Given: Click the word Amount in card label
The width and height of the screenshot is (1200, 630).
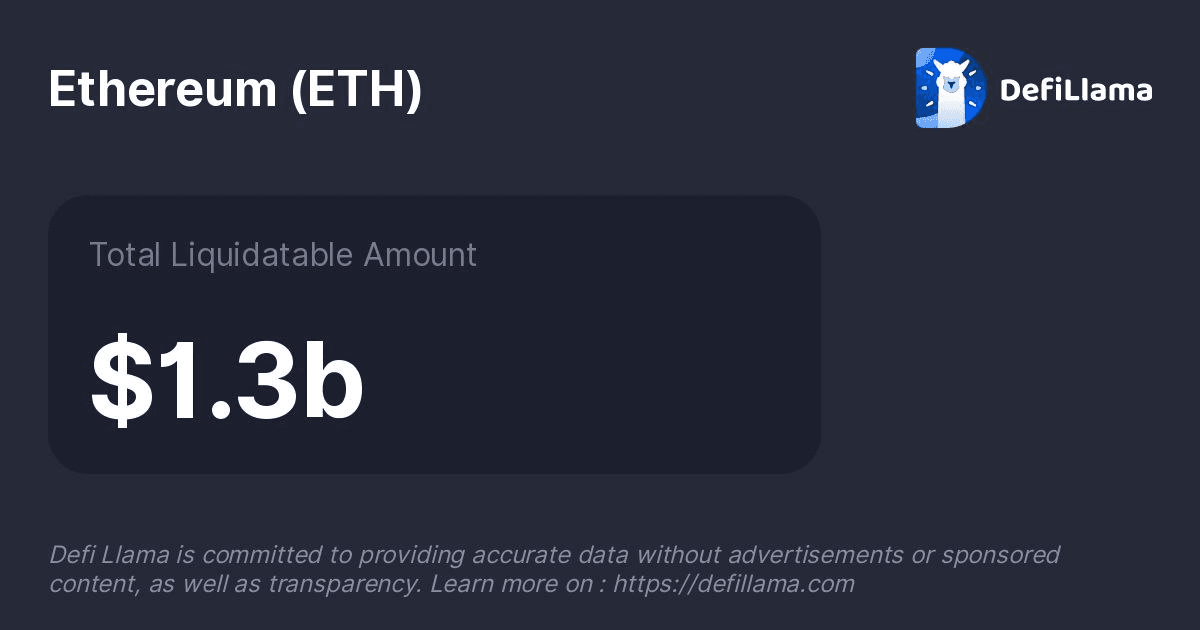Looking at the screenshot, I should [420, 255].
